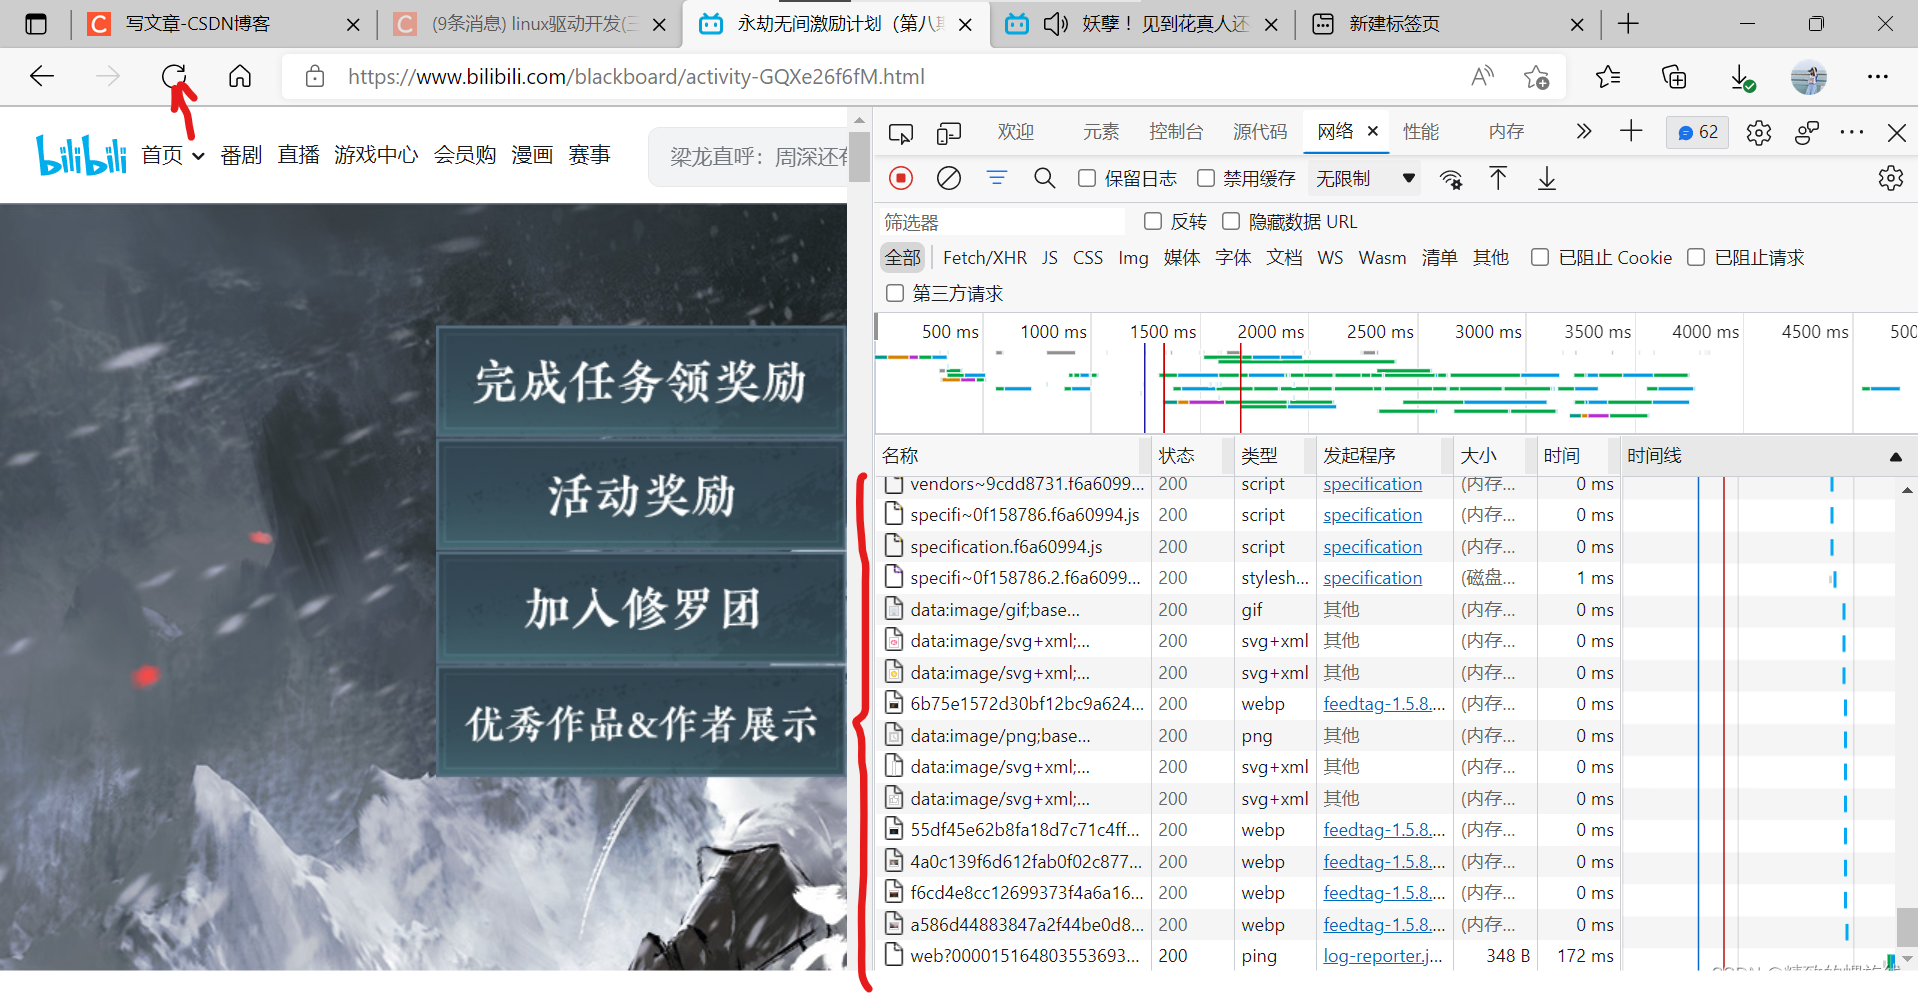Check the 反转 filter checkbox
Image resolution: width=1918 pixels, height=993 pixels.
pyautogui.click(x=1153, y=221)
